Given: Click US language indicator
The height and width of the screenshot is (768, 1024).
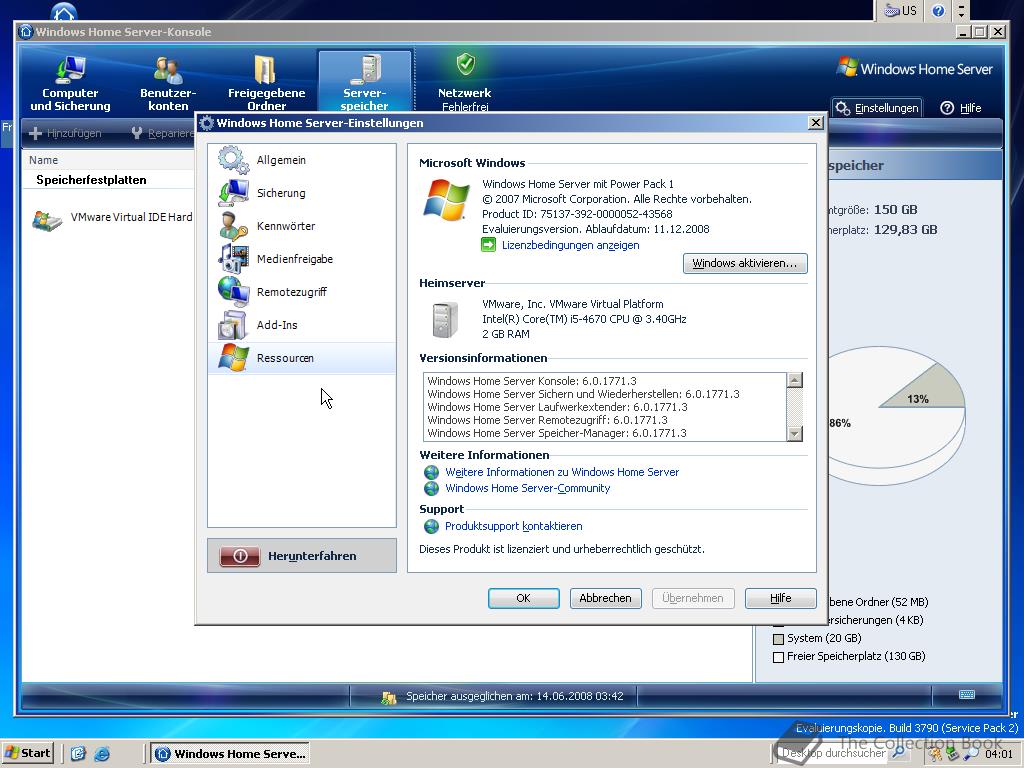Looking at the screenshot, I should click(900, 10).
